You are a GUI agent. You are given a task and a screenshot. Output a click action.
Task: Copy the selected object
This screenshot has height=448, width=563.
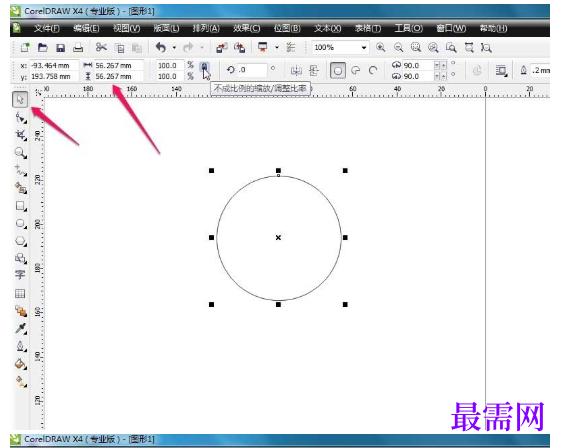[x=119, y=48]
